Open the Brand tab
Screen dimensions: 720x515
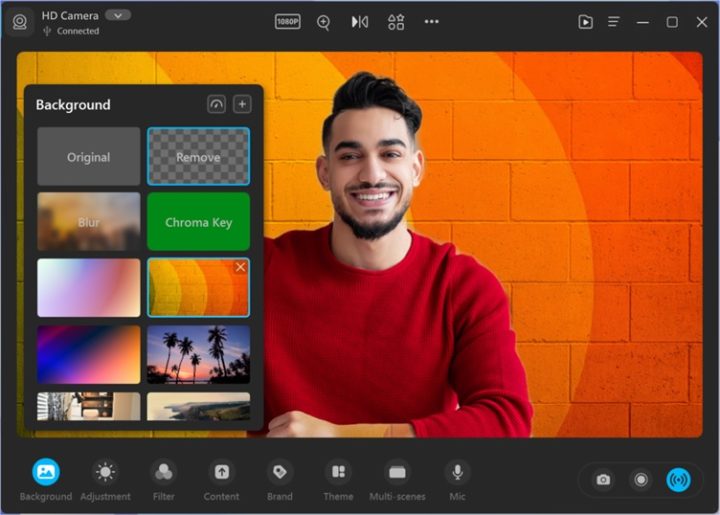click(x=280, y=480)
